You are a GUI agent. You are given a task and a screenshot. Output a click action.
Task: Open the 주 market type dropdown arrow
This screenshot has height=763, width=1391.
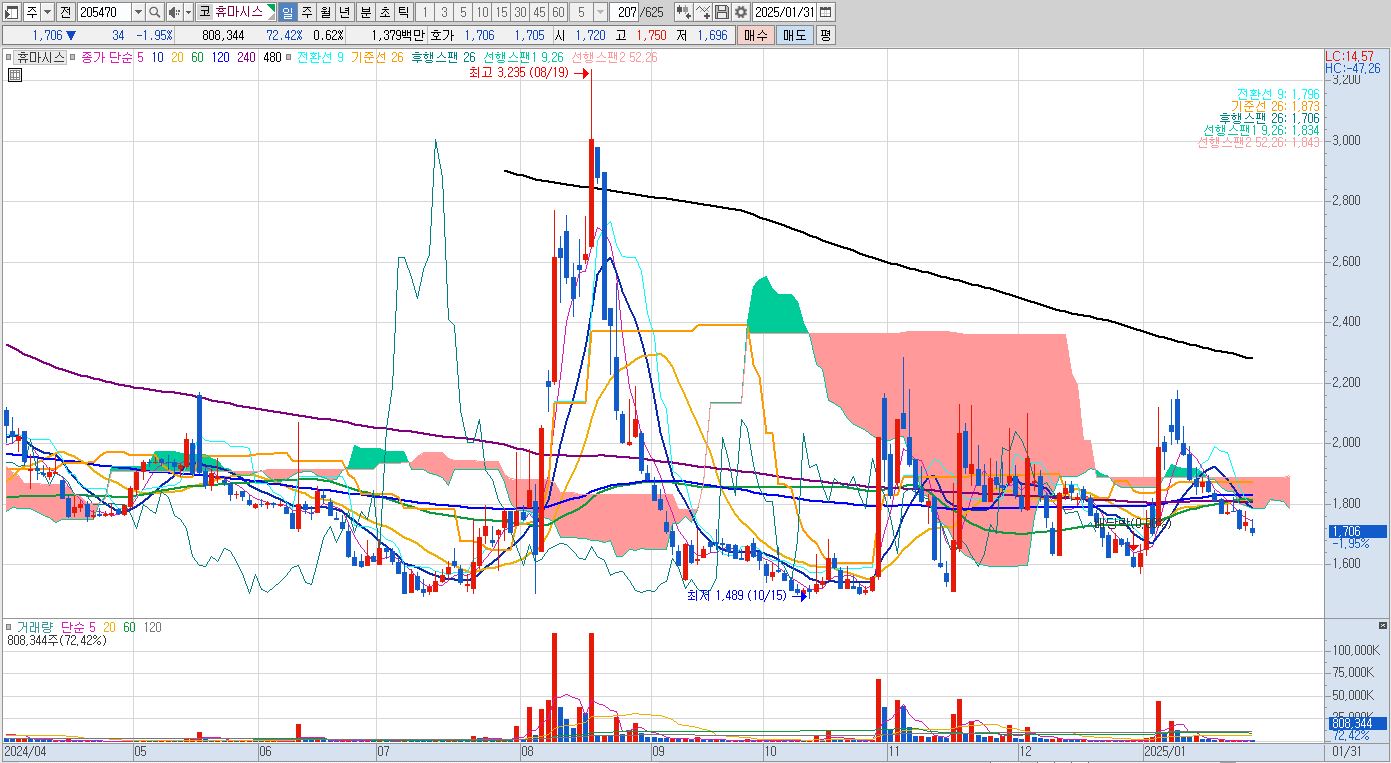(x=47, y=12)
